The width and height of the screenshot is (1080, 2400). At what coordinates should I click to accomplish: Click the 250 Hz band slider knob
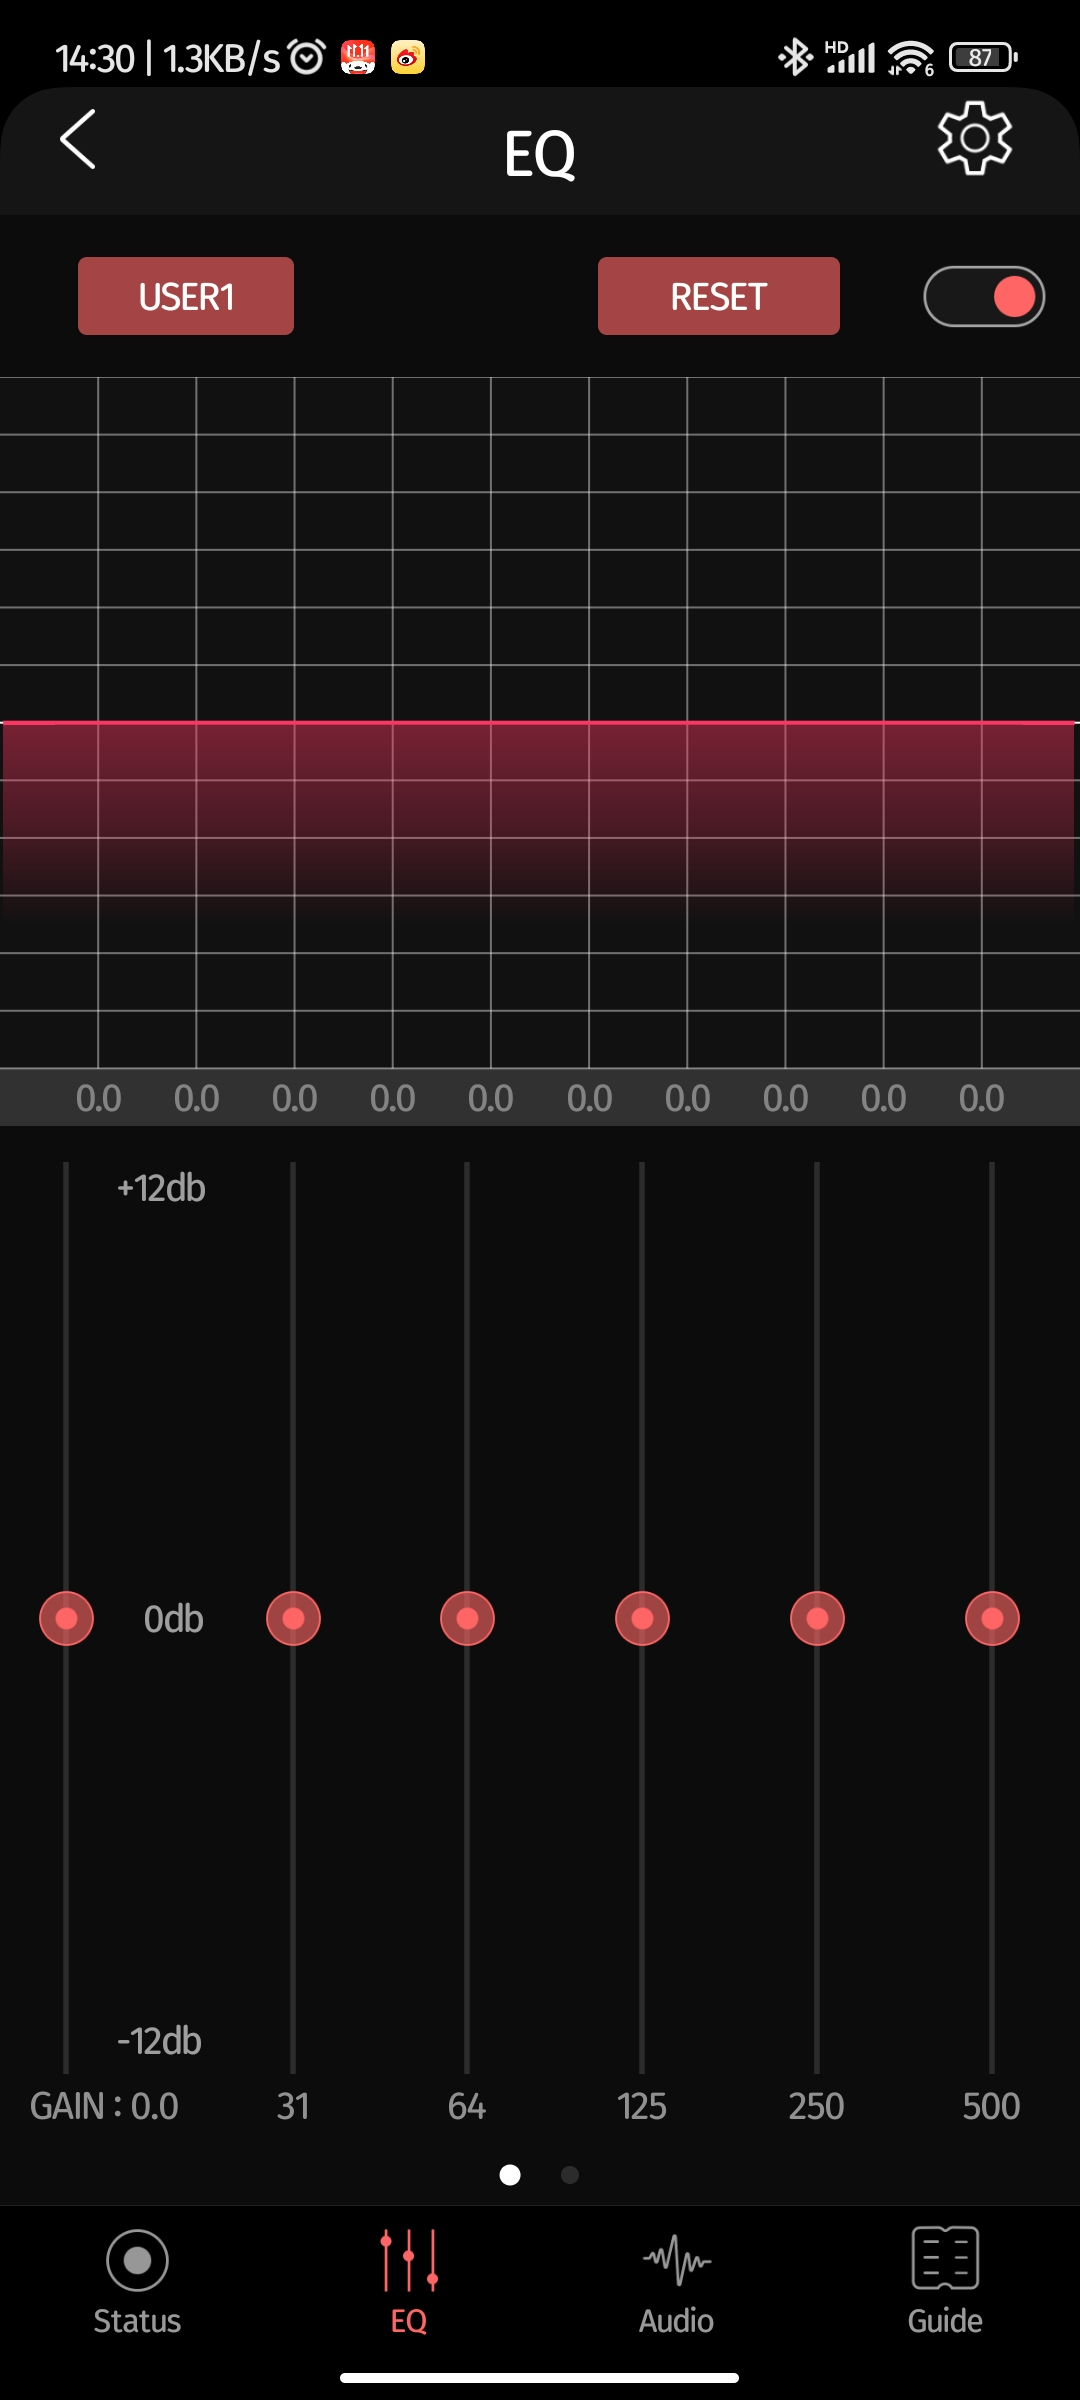[x=817, y=1618]
